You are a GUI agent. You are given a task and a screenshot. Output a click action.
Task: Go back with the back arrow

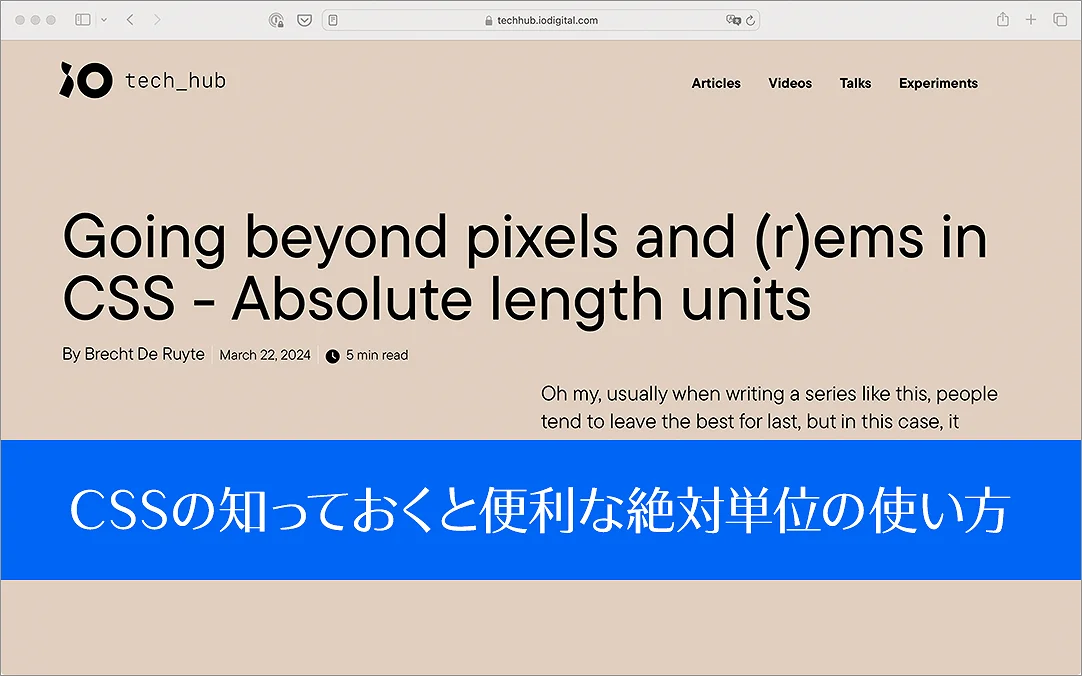pos(130,20)
